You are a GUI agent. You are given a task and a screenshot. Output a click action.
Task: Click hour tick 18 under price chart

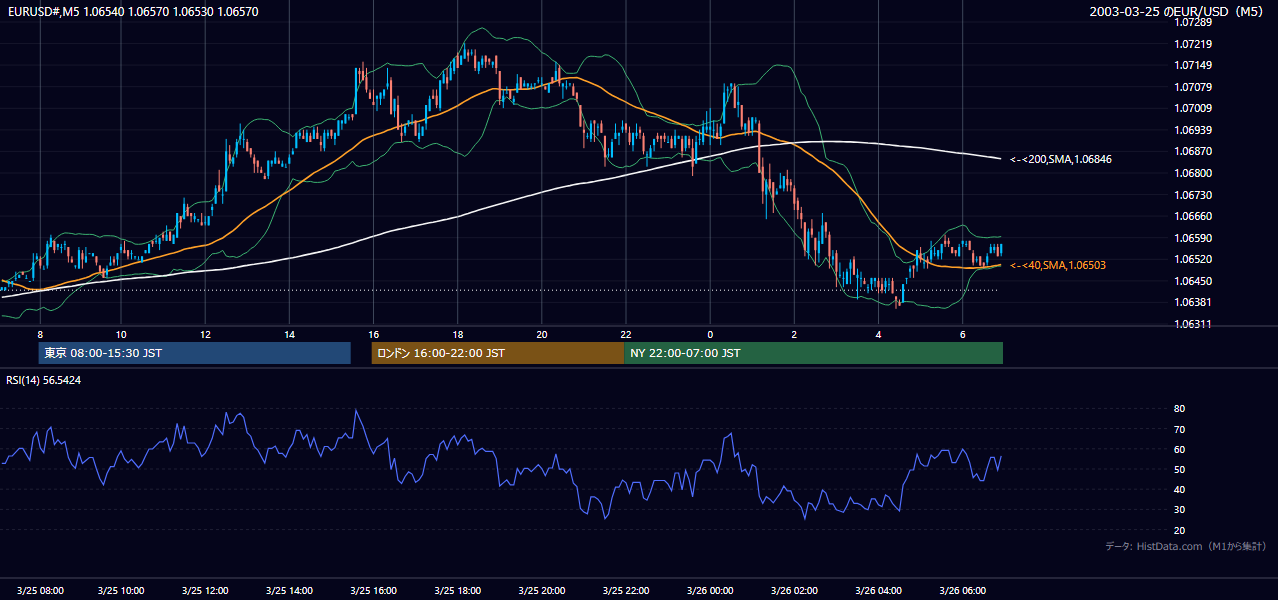pos(457,334)
